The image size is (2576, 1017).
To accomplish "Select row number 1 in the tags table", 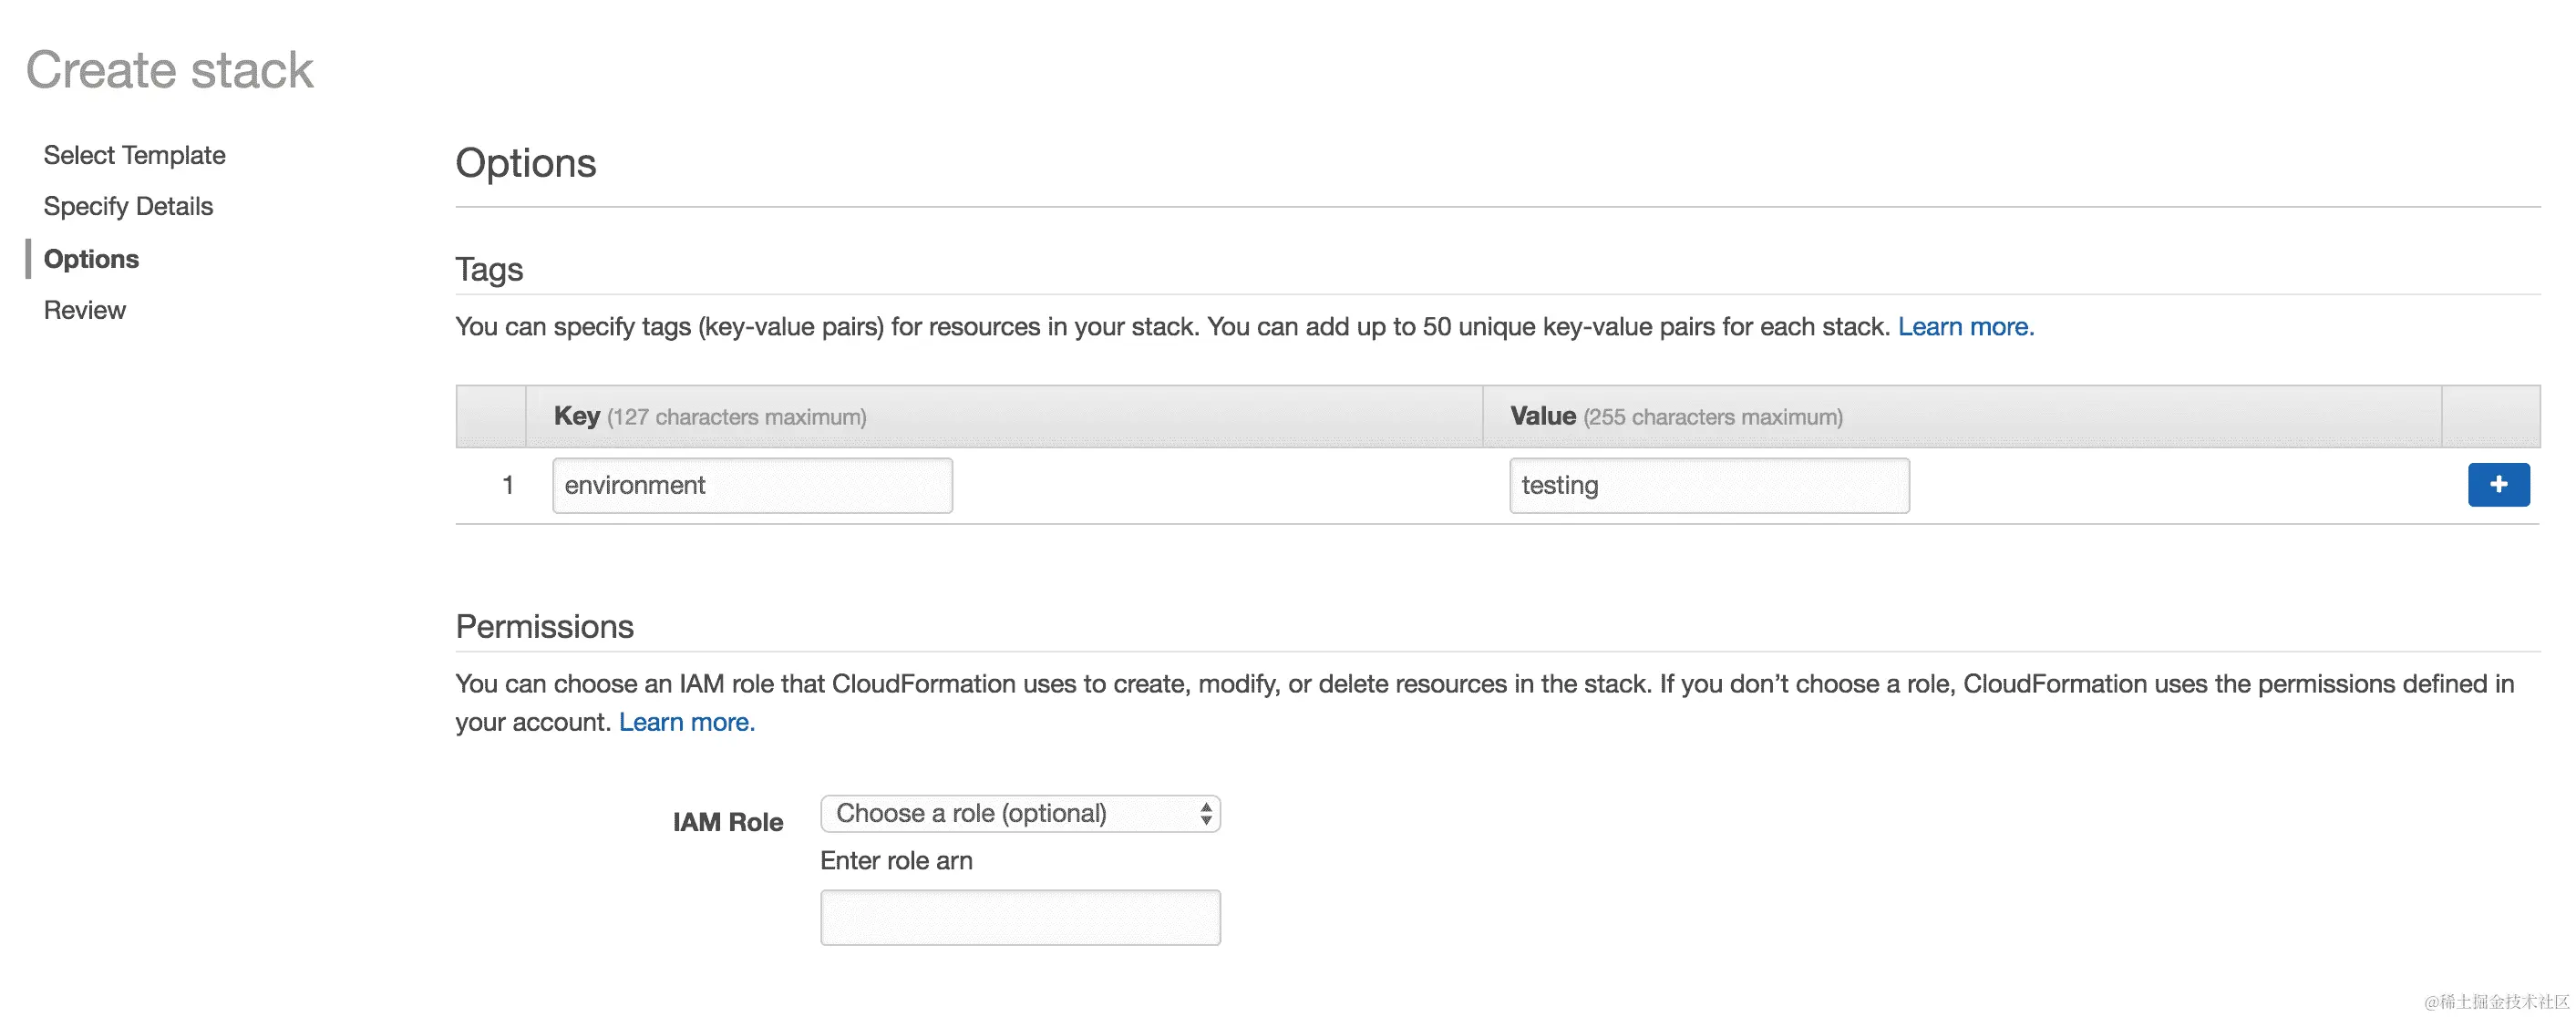I will (x=508, y=485).
